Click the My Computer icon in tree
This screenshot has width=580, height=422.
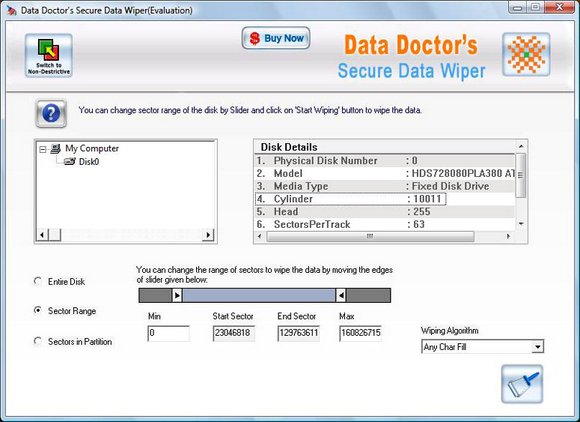(x=55, y=149)
